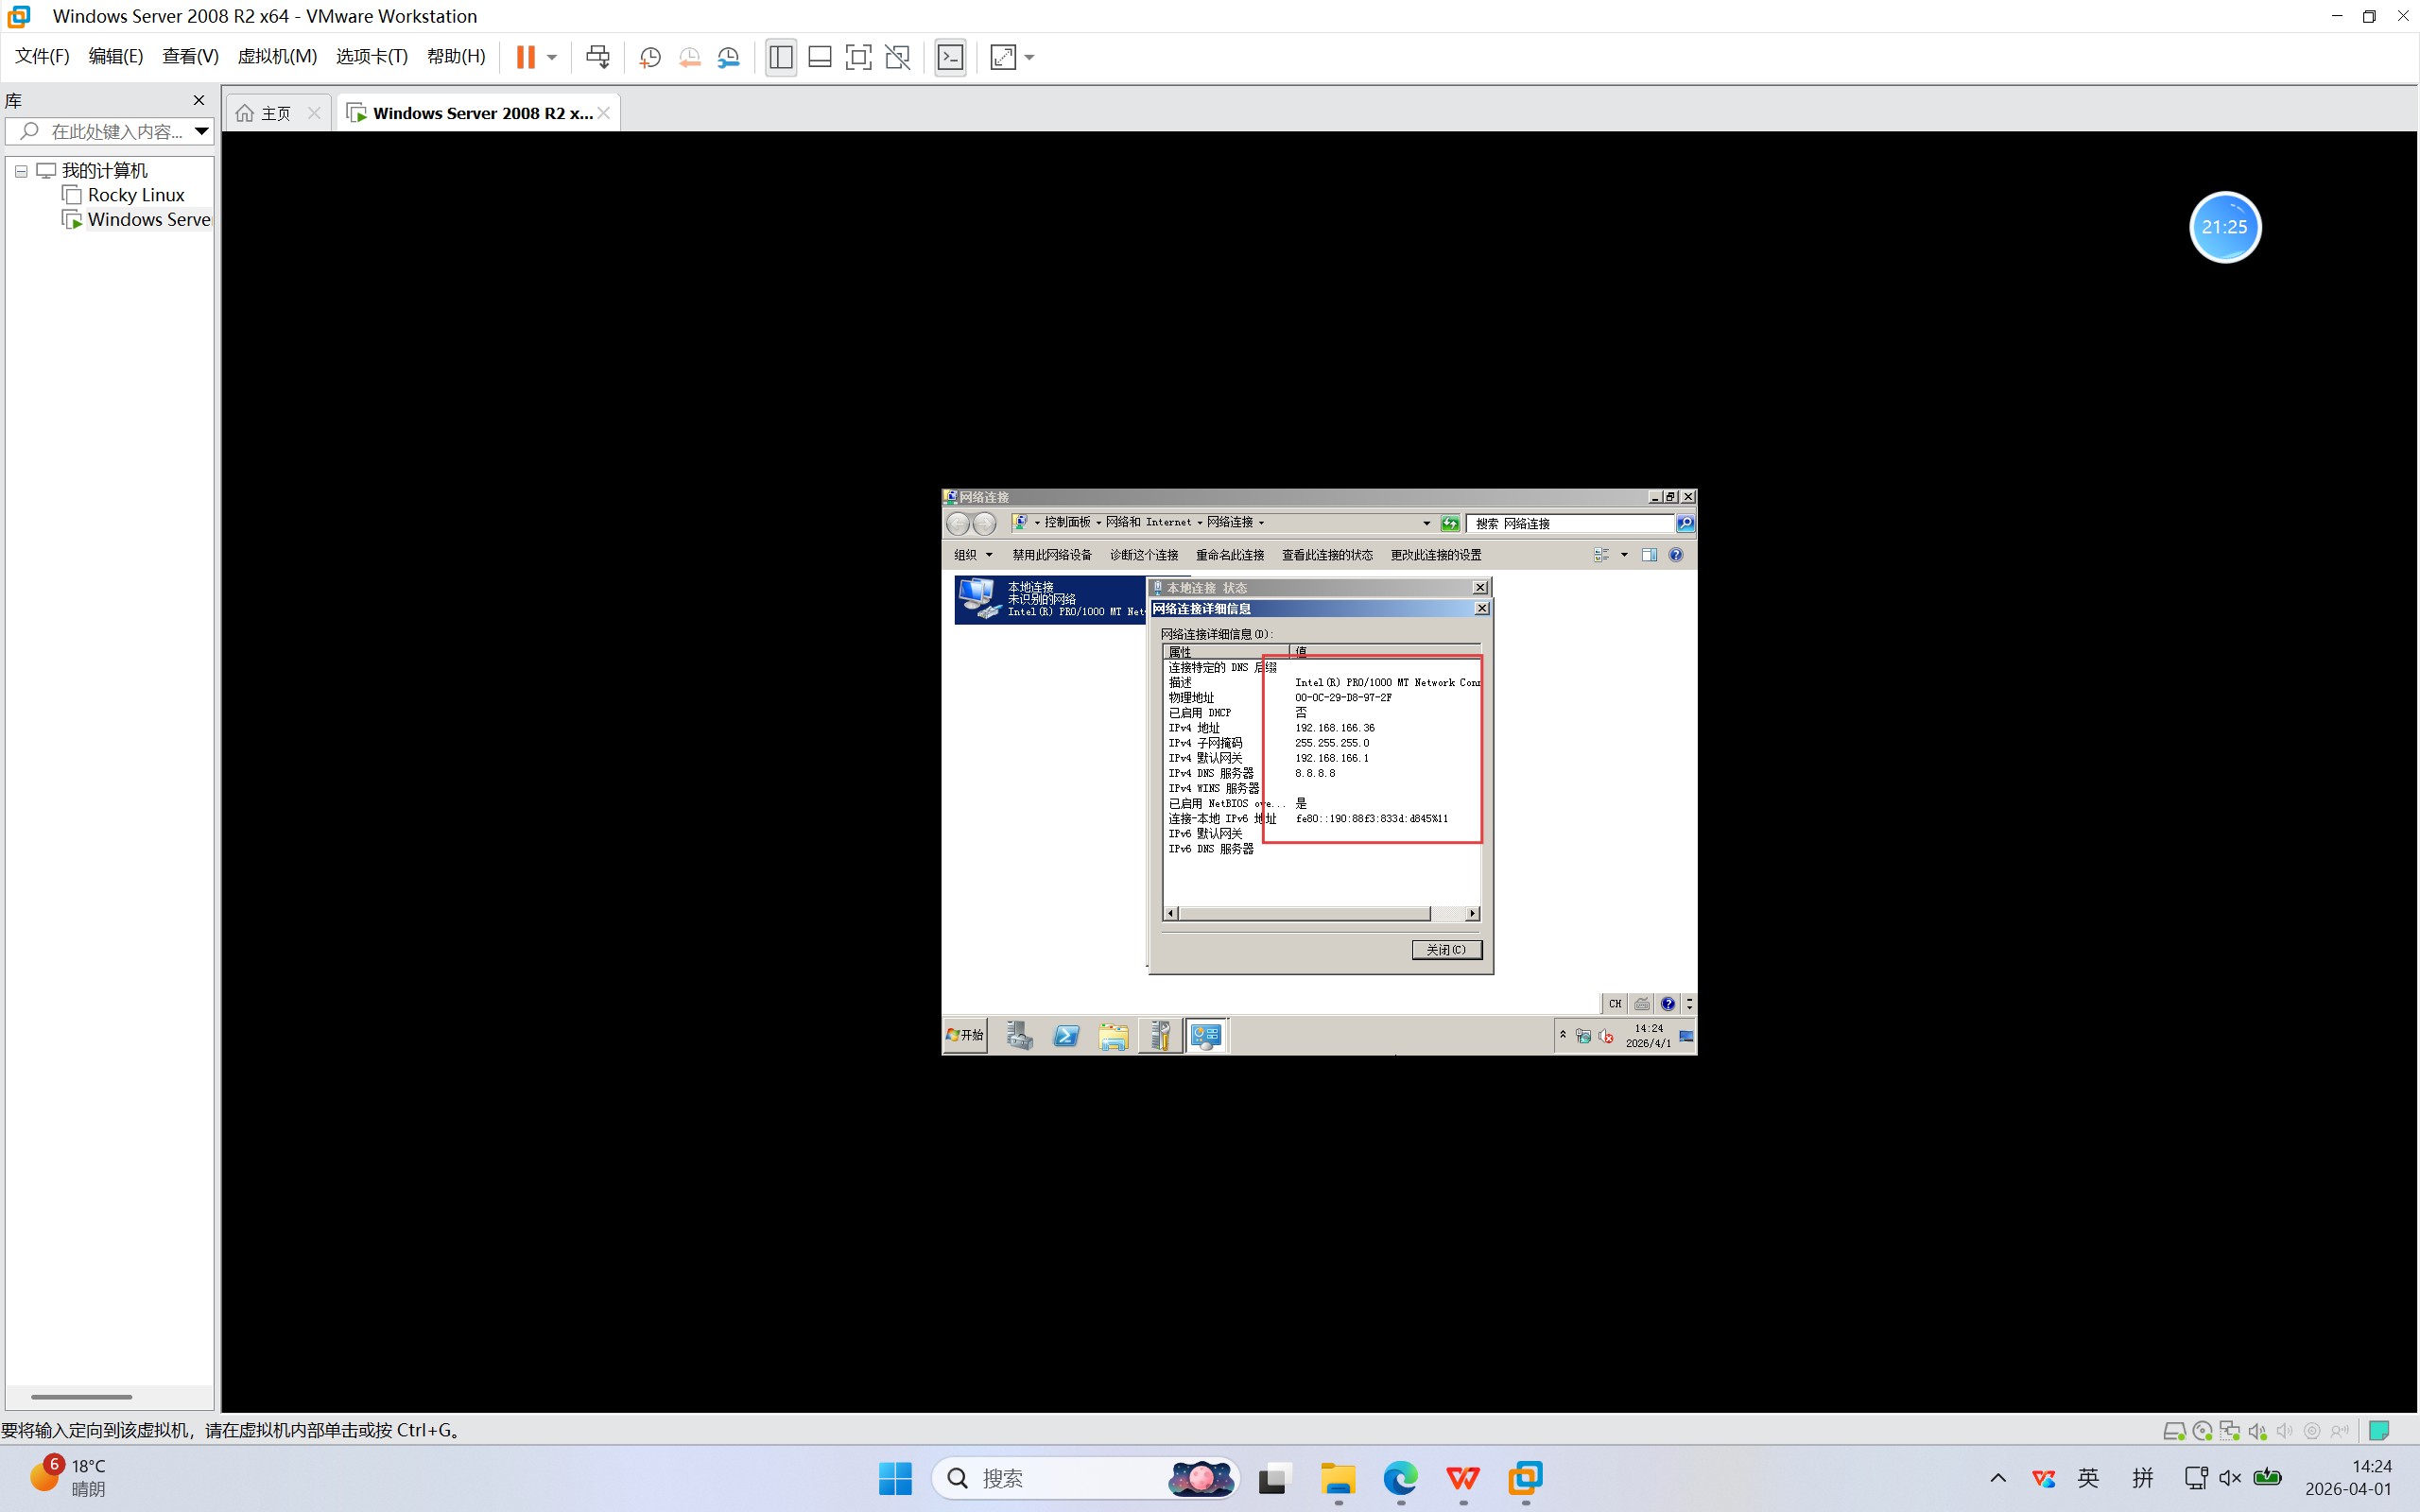Click the Unity mode toolbar icon
The width and height of the screenshot is (2420, 1512).
click(898, 57)
